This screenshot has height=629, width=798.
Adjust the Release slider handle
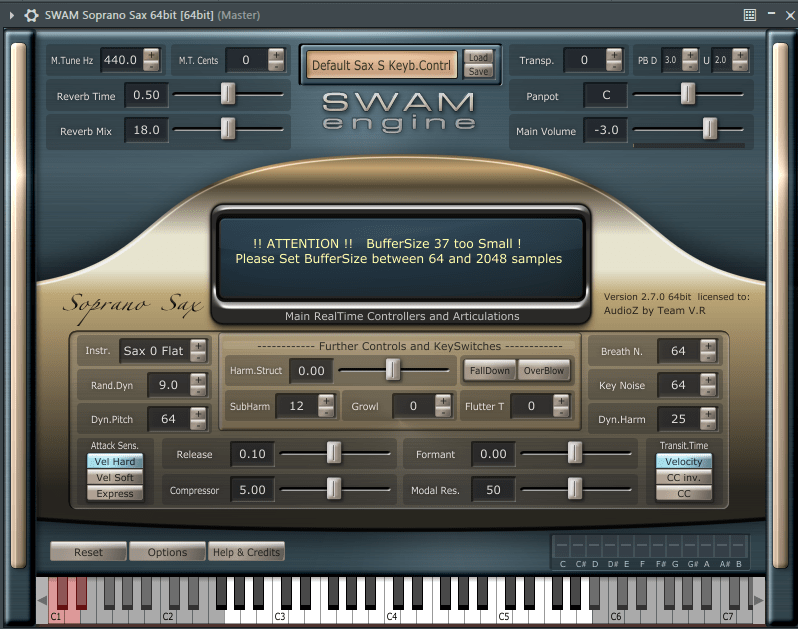334,453
